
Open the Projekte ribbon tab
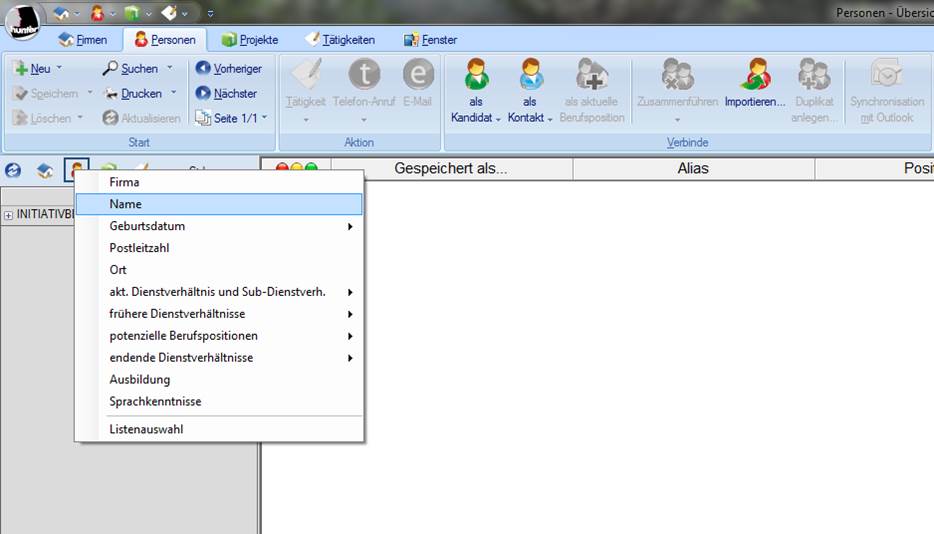click(x=250, y=40)
